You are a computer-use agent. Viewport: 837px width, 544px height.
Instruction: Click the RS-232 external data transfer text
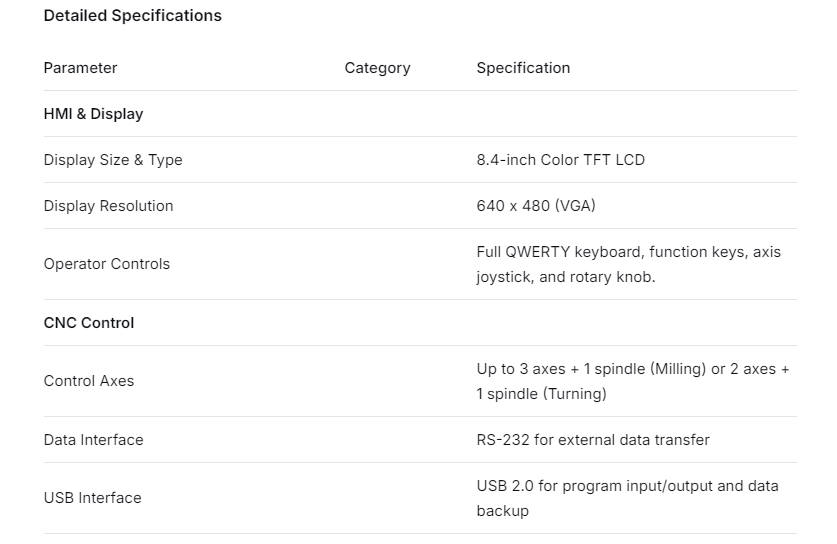593,440
